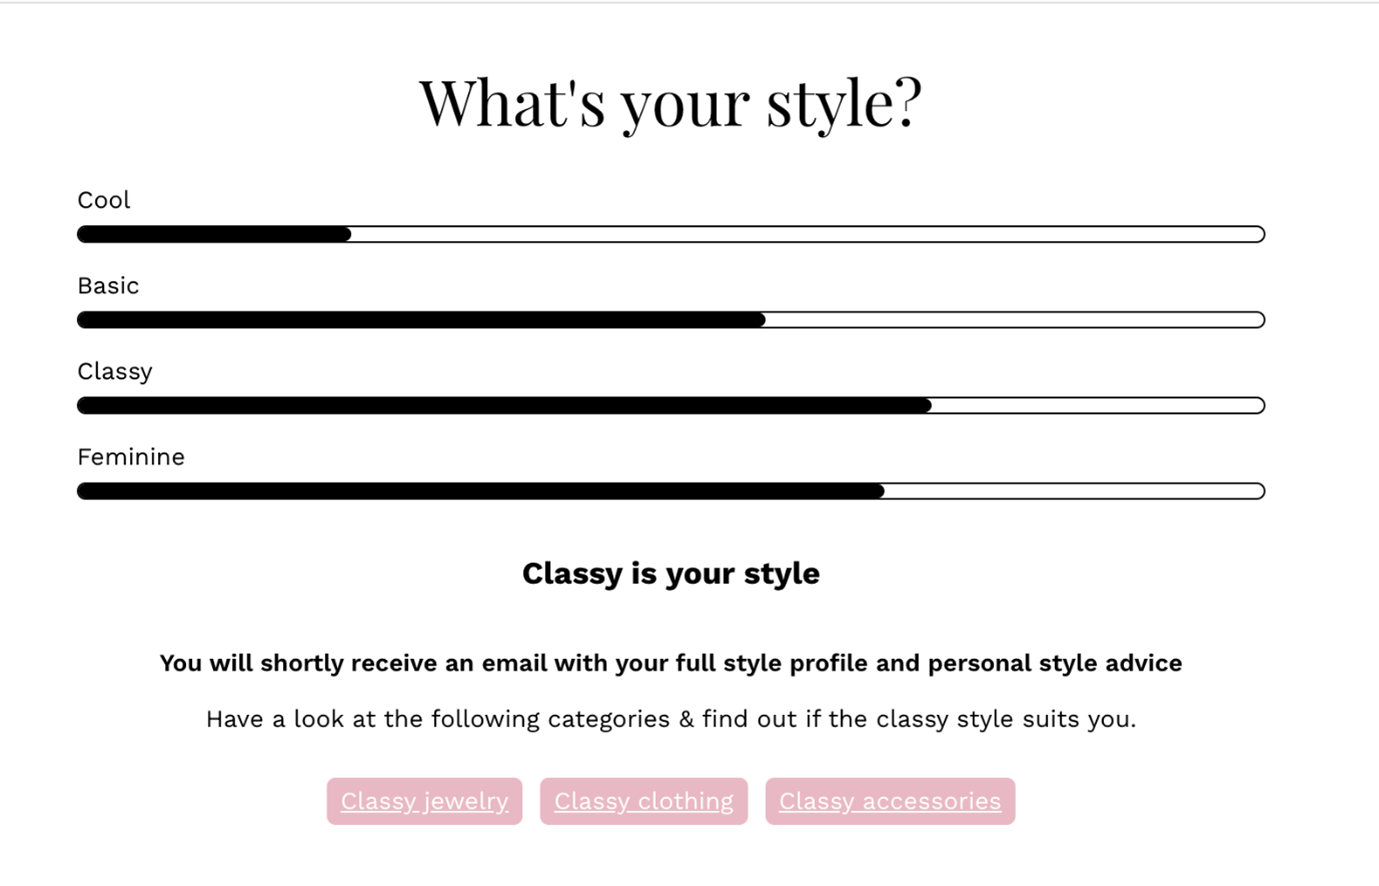Click the "Have a look at the following categories" sentence
The width and height of the screenshot is (1379, 886).
(671, 719)
